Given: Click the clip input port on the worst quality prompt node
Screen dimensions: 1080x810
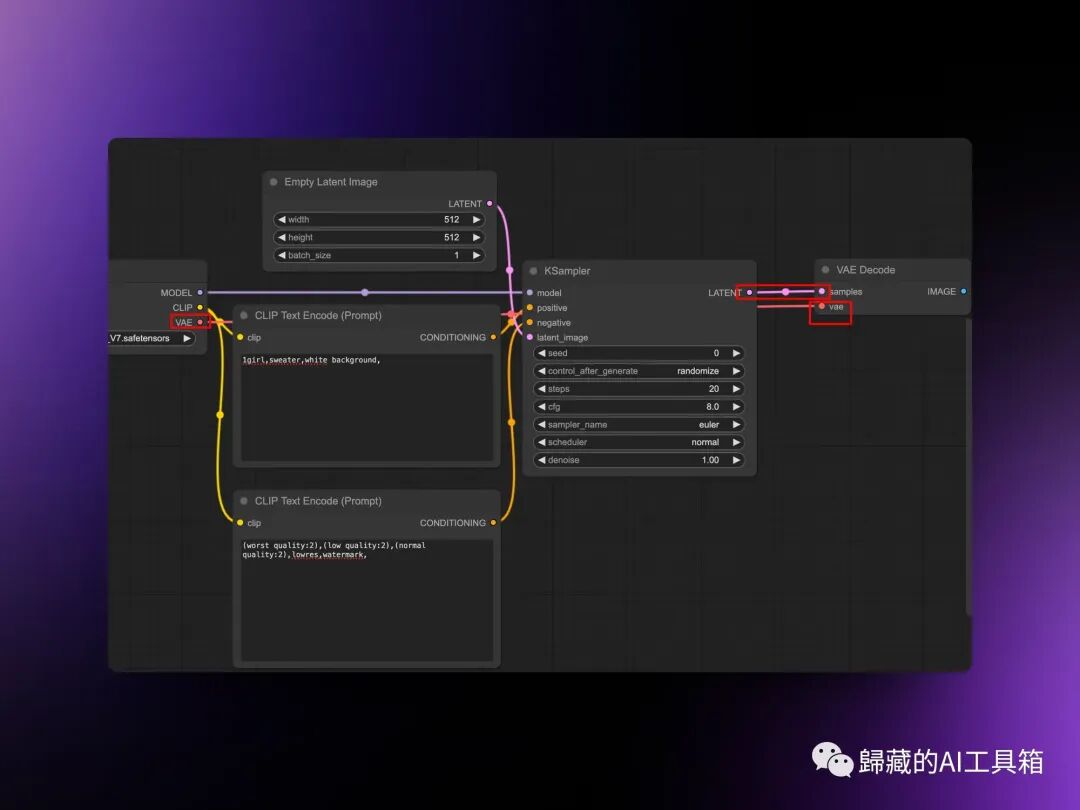Looking at the screenshot, I should (240, 523).
